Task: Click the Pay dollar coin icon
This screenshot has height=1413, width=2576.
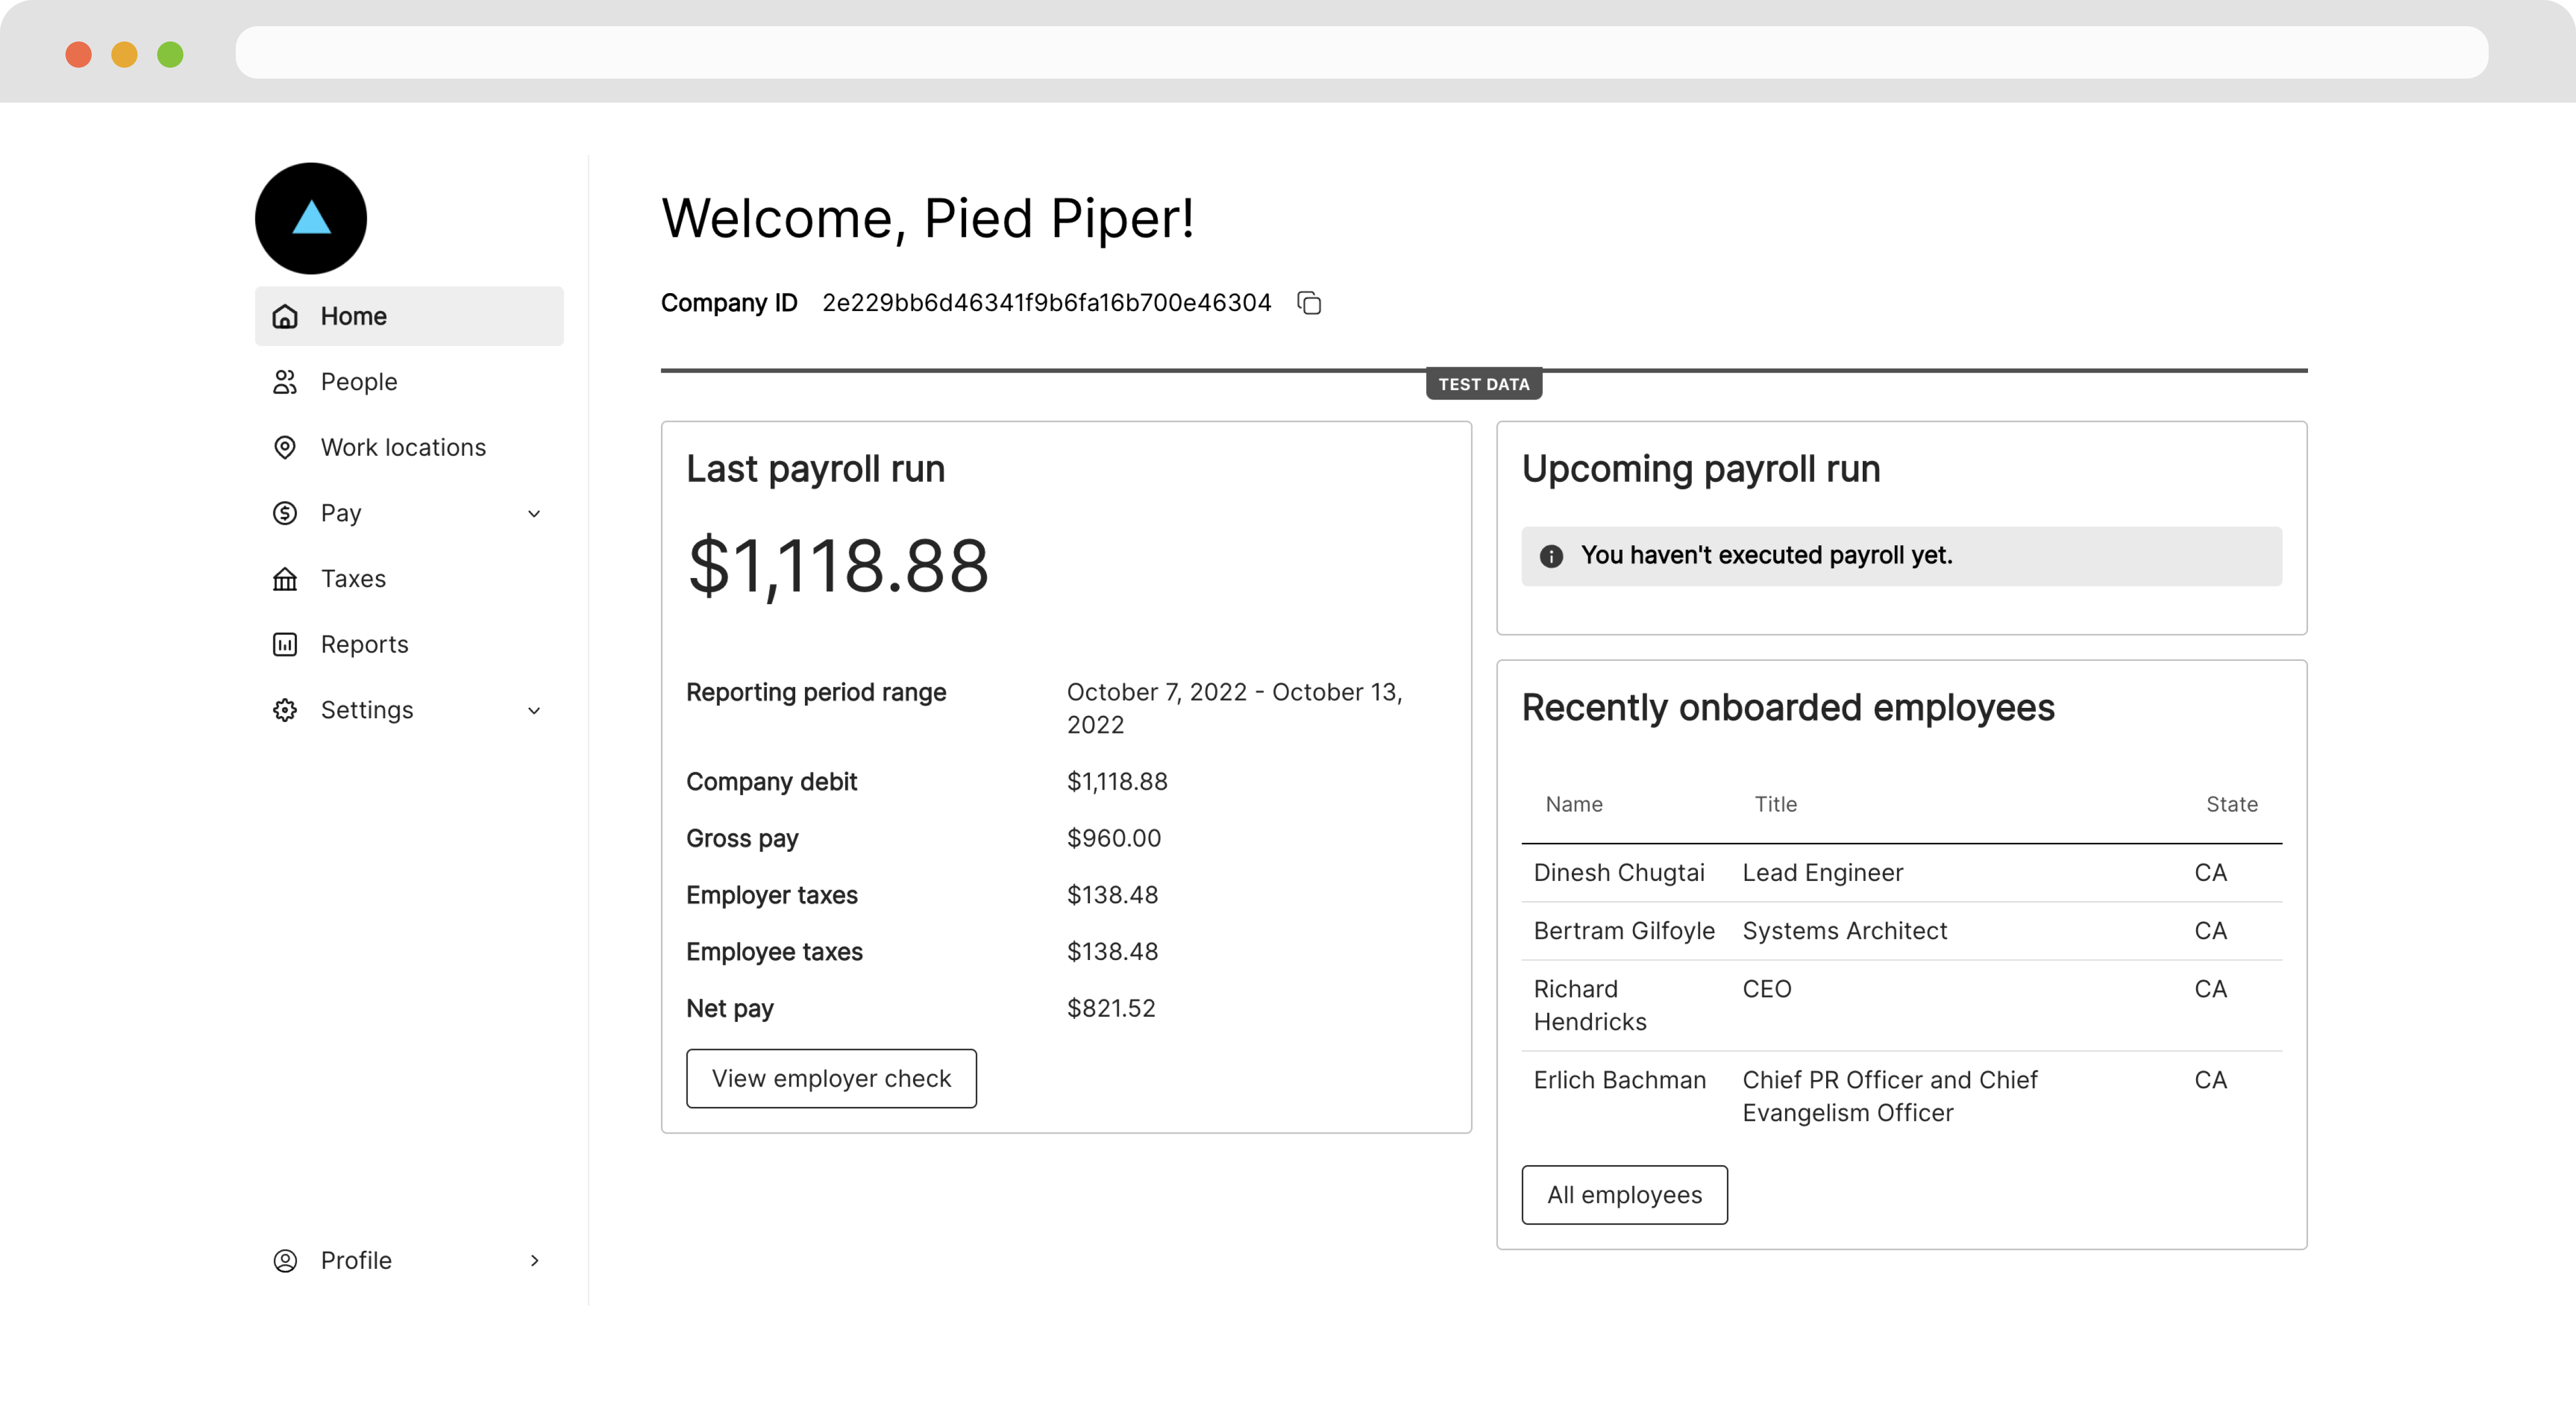Action: coord(285,513)
